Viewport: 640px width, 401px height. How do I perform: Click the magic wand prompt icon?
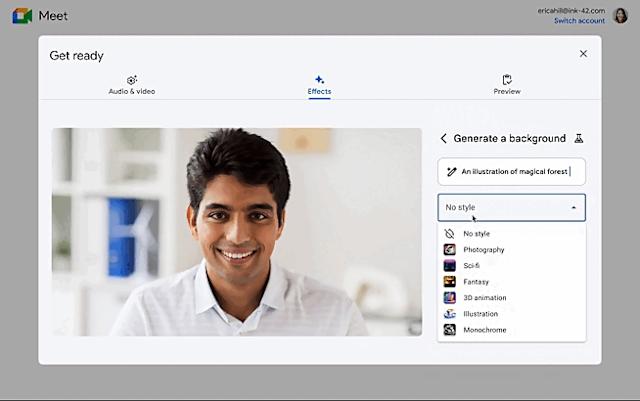pyautogui.click(x=452, y=172)
